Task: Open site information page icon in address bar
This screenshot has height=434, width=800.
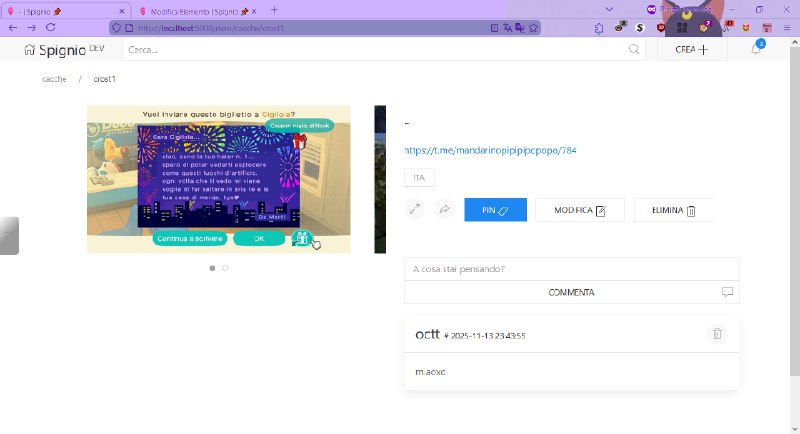Action: tap(129, 28)
